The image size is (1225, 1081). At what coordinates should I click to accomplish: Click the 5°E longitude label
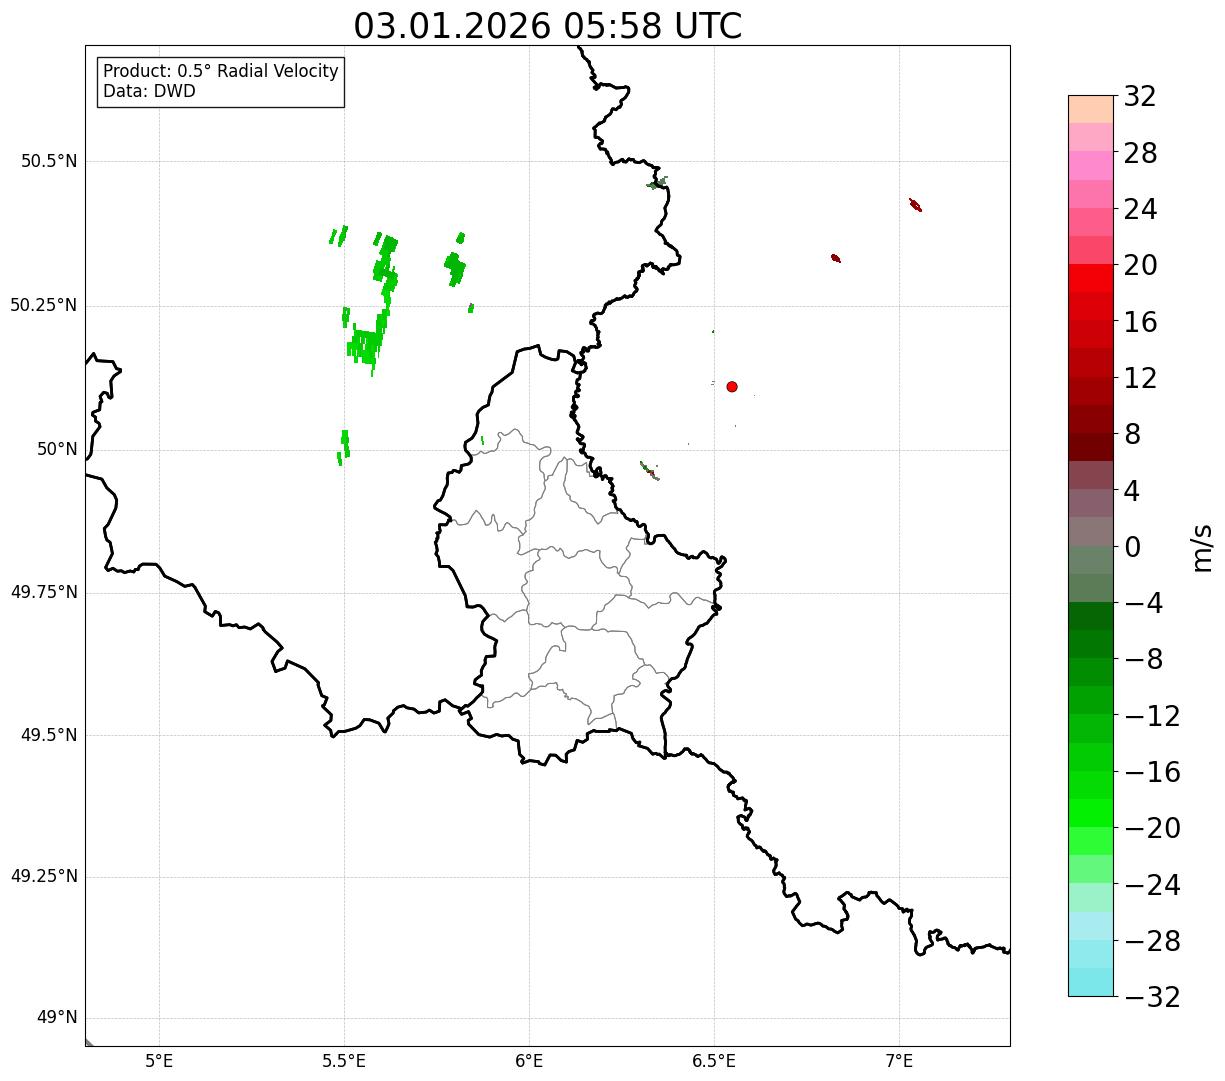point(160,1060)
